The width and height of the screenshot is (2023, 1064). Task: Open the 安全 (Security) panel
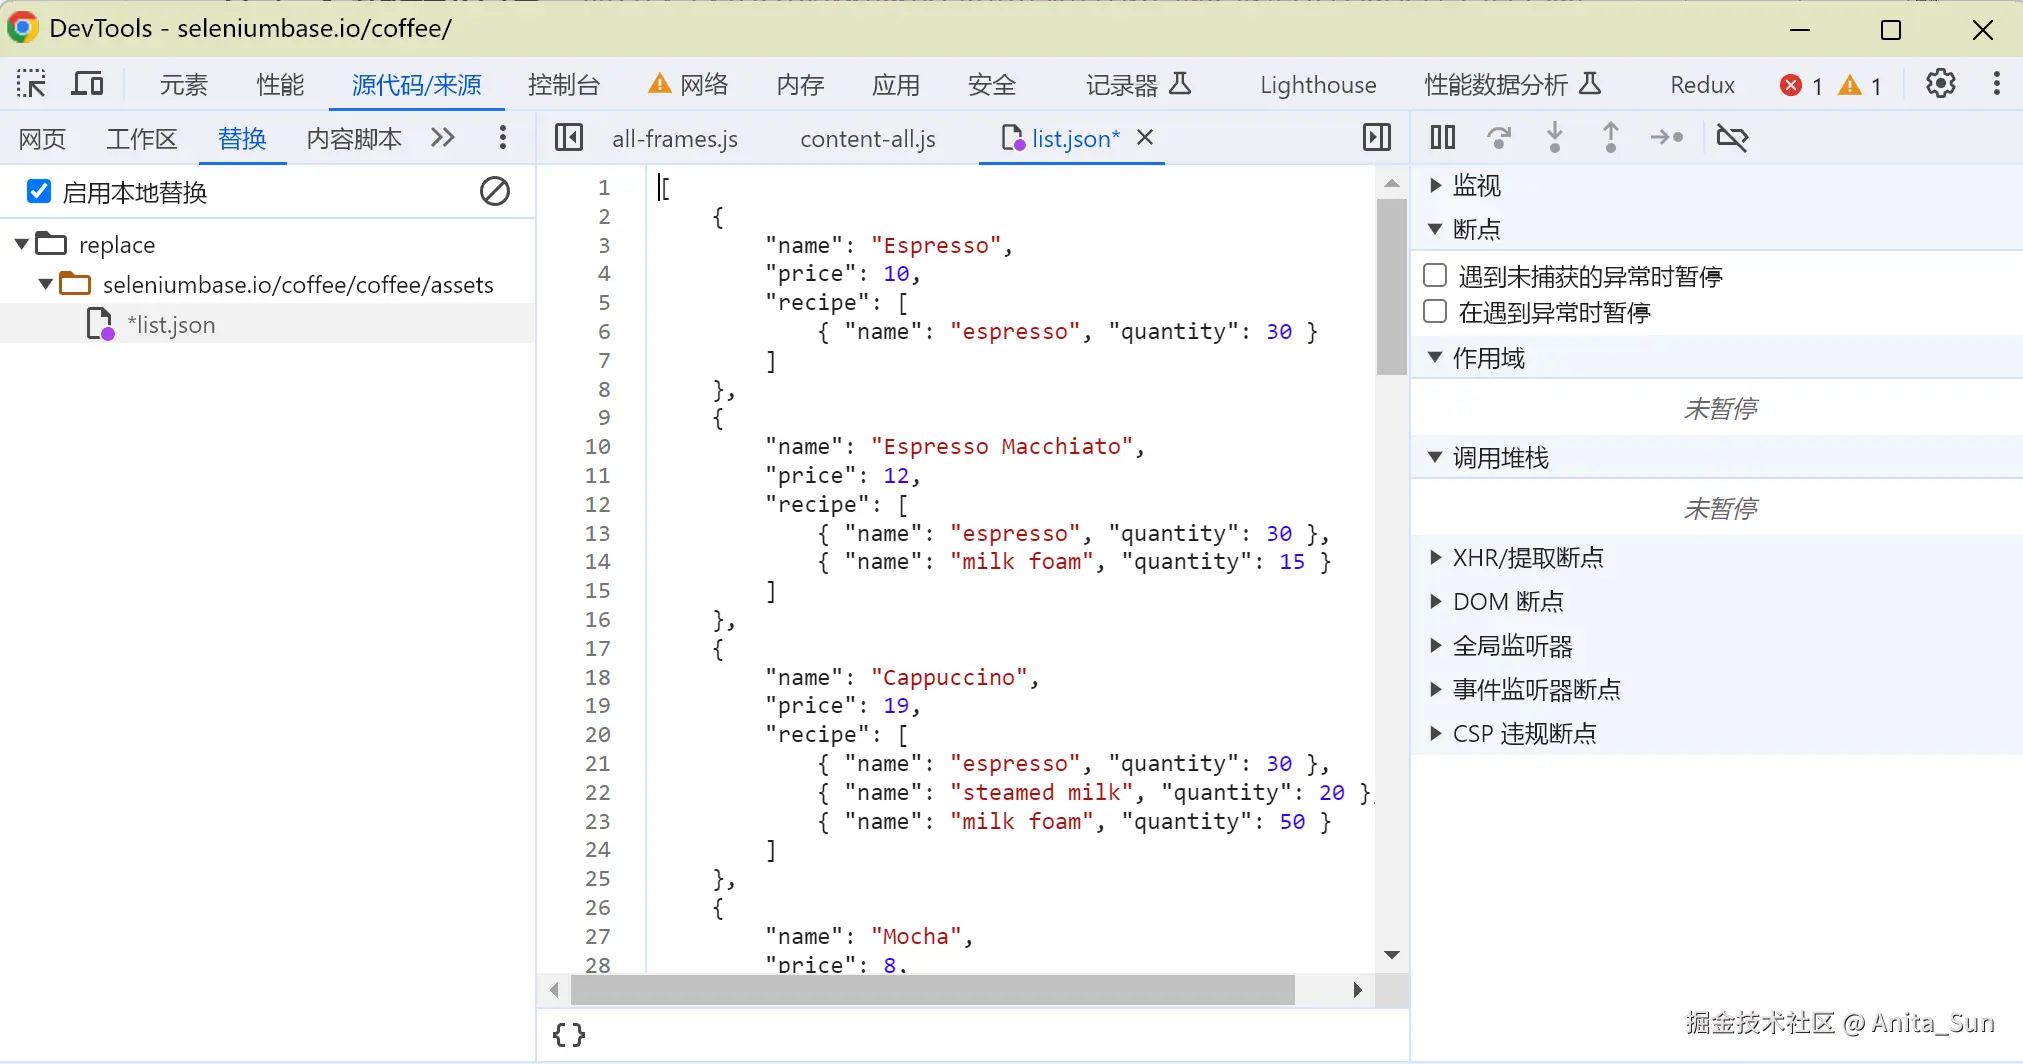click(x=992, y=85)
